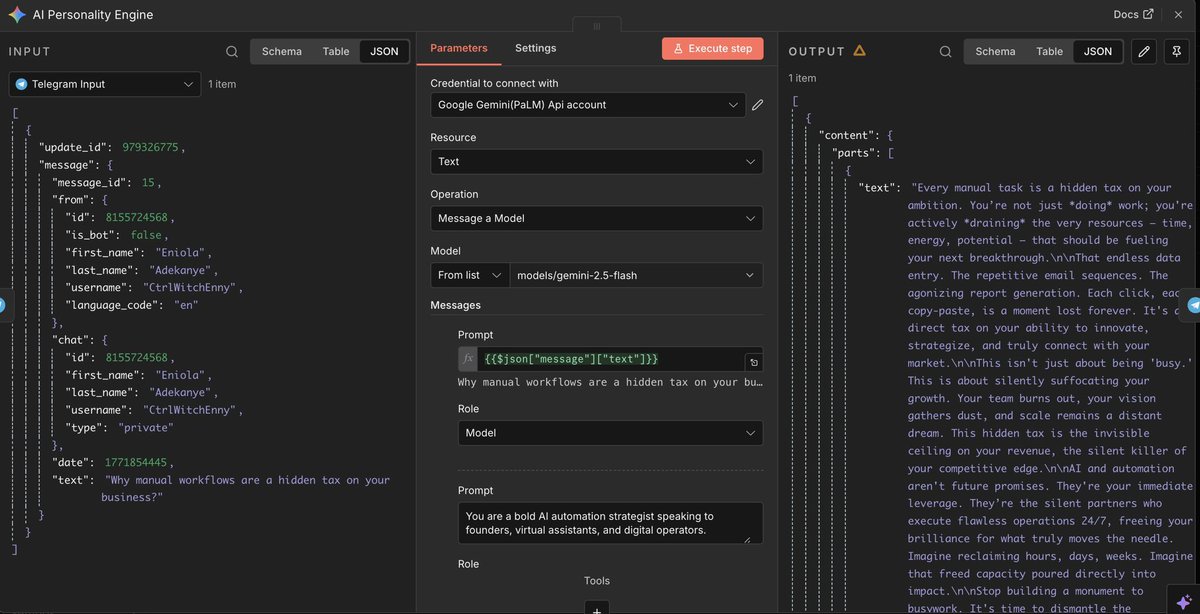Switch INPUT view to Table

coord(336,51)
